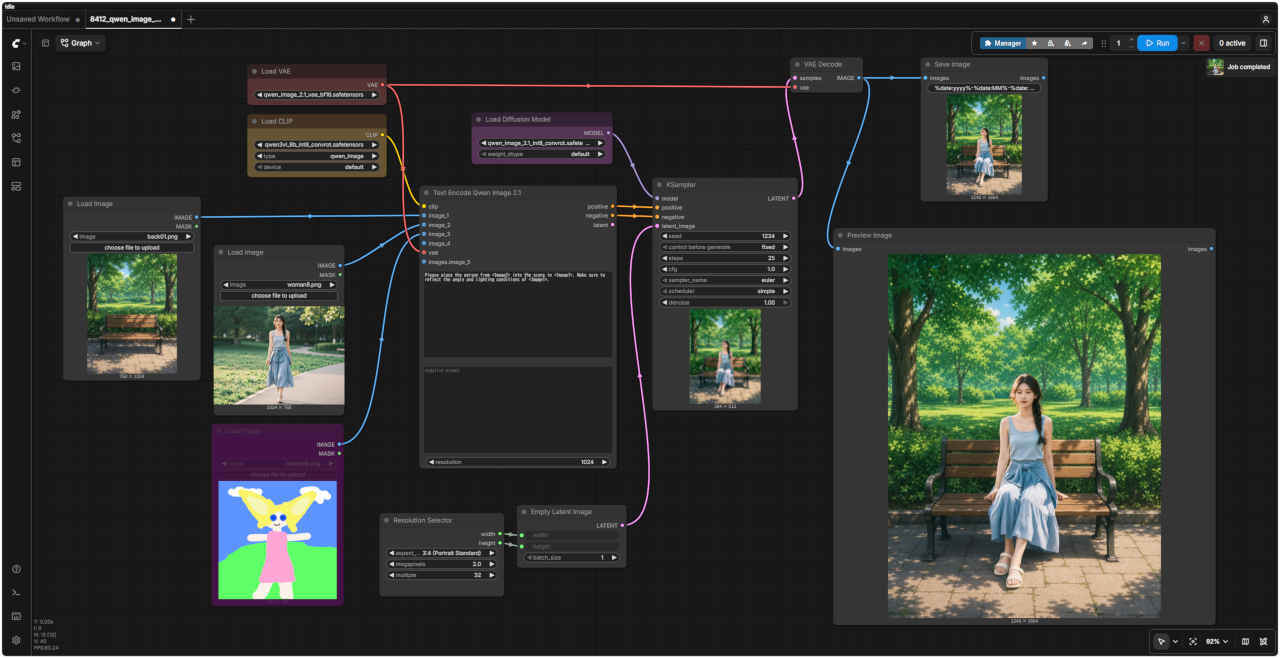Image resolution: width=1280 pixels, height=658 pixels.
Task: Toggle the panel icon left of Graph
Action: pyautogui.click(x=45, y=43)
